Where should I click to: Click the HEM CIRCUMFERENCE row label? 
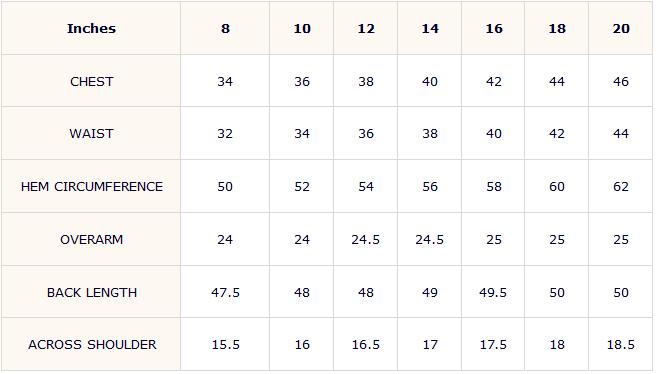click(92, 187)
